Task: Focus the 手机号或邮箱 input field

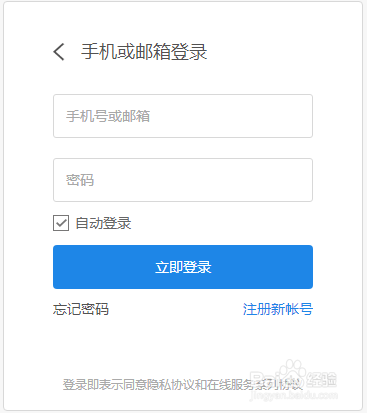Action: pyautogui.click(x=183, y=116)
